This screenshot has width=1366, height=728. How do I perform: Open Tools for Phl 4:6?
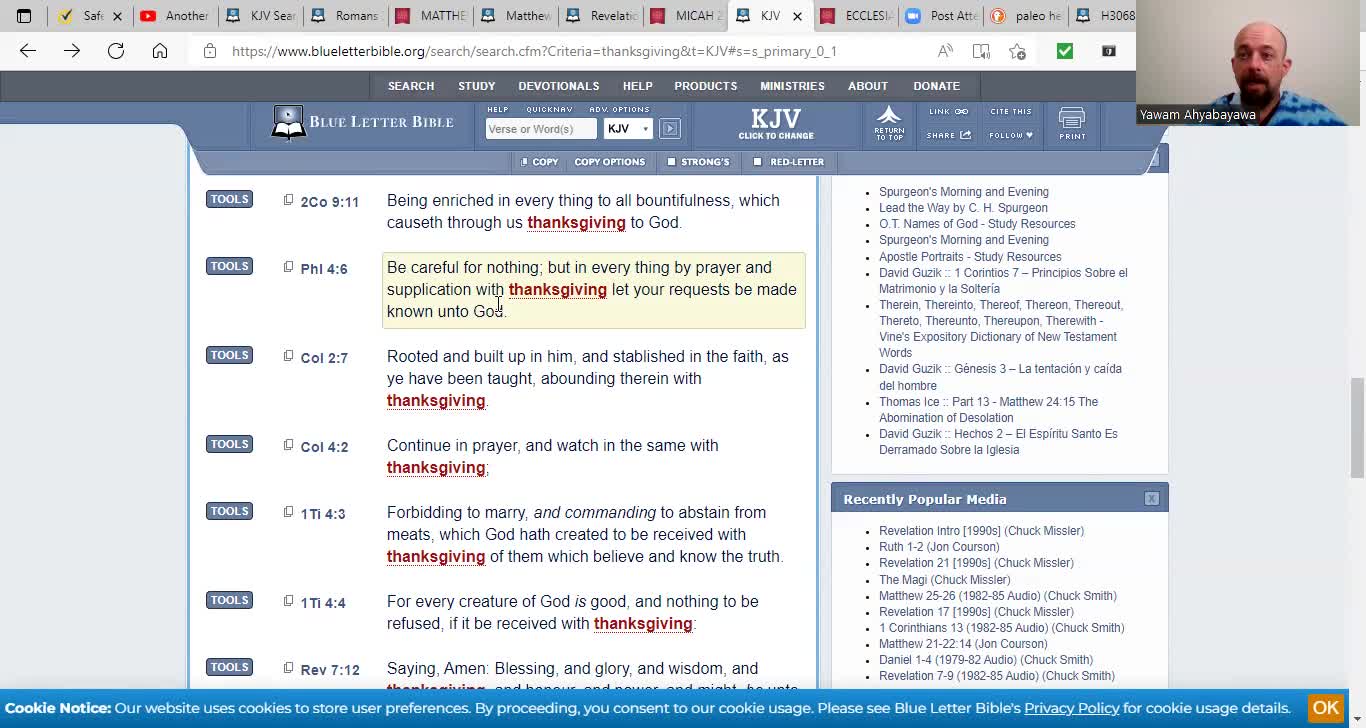(x=229, y=266)
